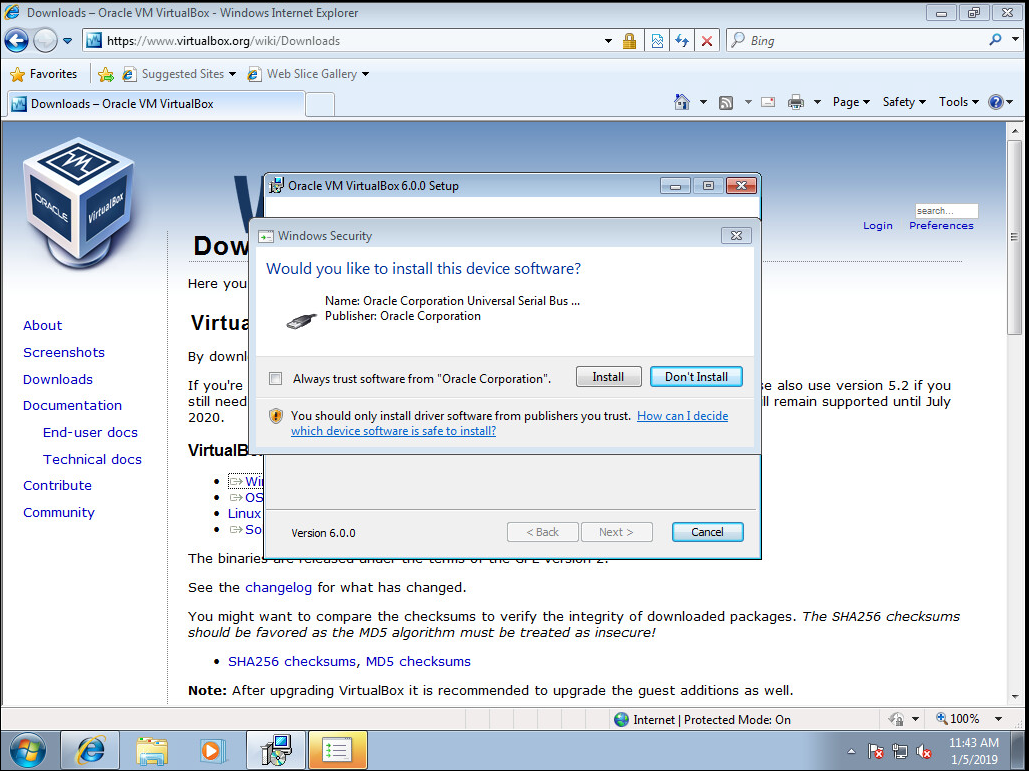Open the changelog link
The image size is (1029, 771).
tap(278, 587)
